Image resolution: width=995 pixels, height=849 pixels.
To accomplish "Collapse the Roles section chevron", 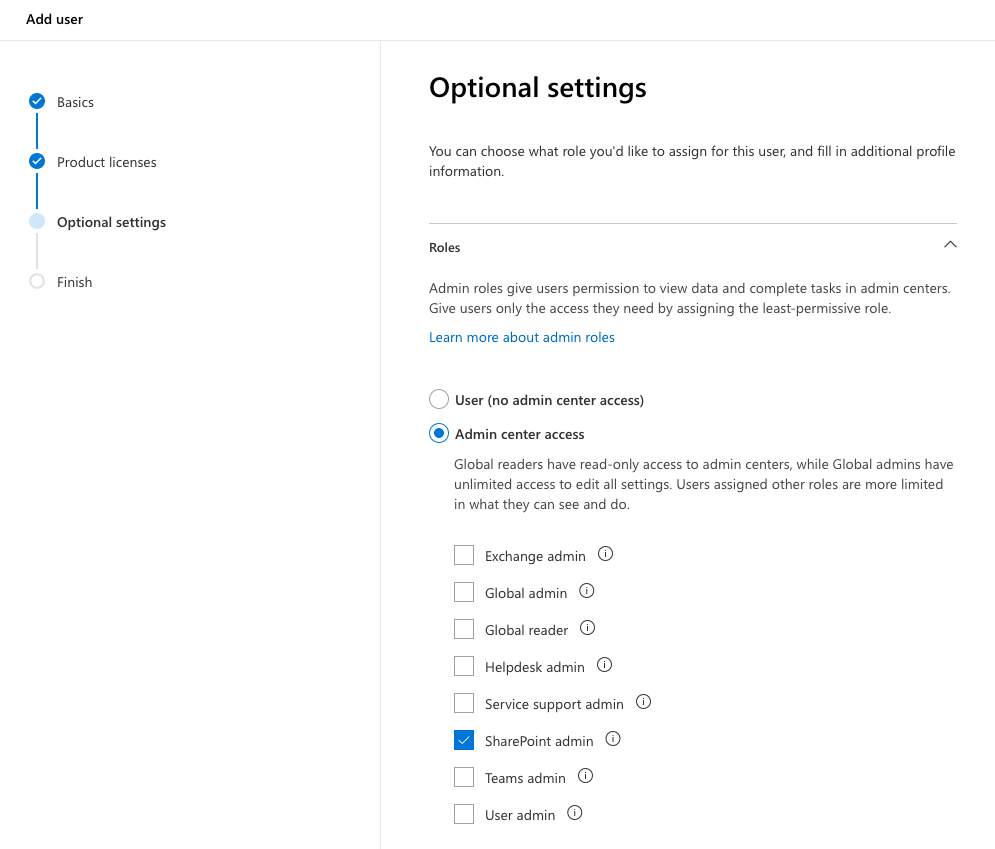I will click(x=950, y=244).
